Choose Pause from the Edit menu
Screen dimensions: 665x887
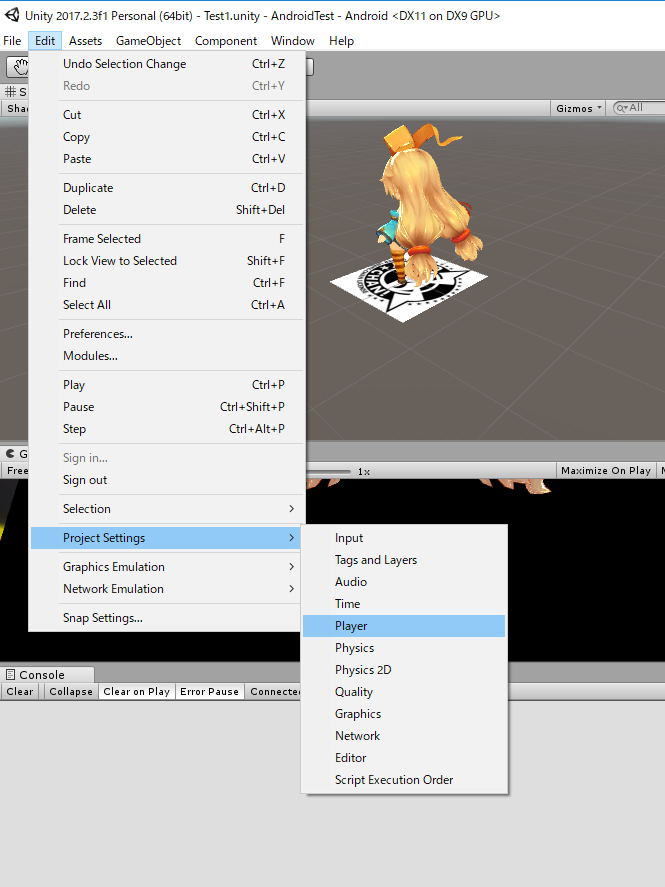pos(167,407)
